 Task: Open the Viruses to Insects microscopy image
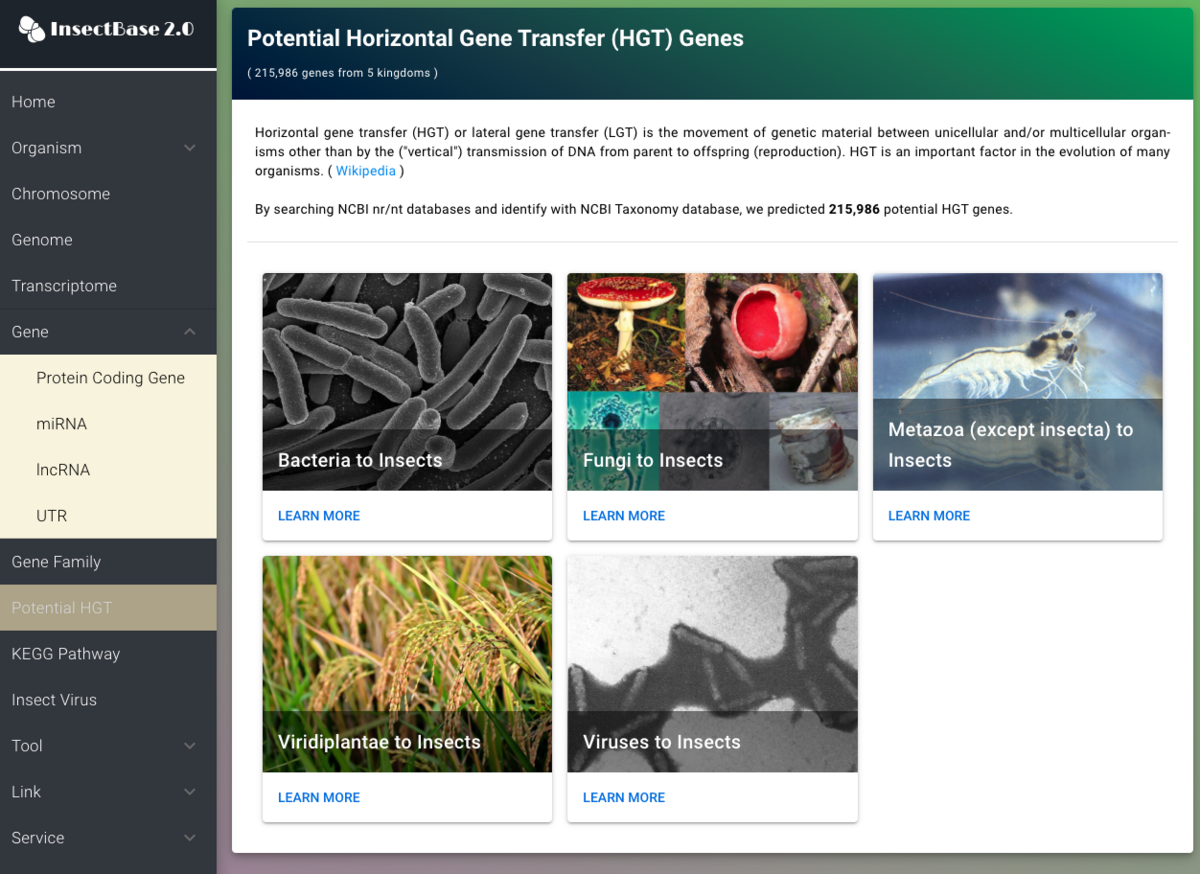(712, 640)
